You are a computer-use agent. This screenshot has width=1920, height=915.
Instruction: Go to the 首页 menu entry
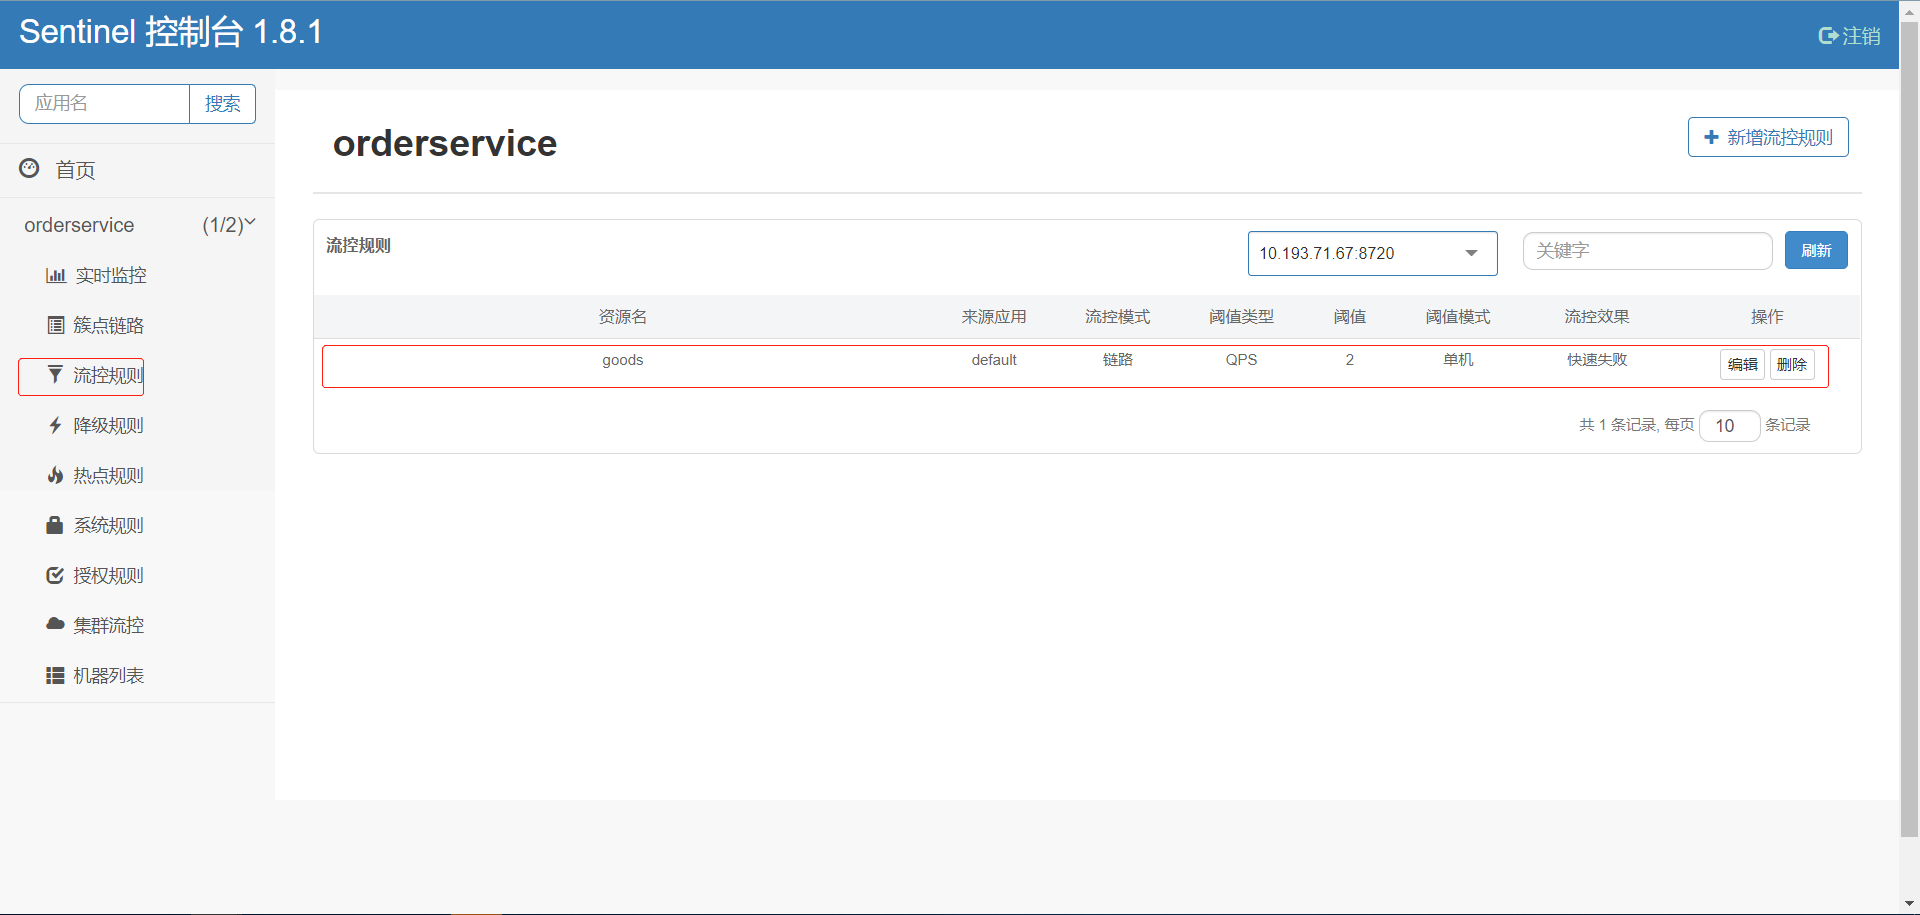pos(75,170)
